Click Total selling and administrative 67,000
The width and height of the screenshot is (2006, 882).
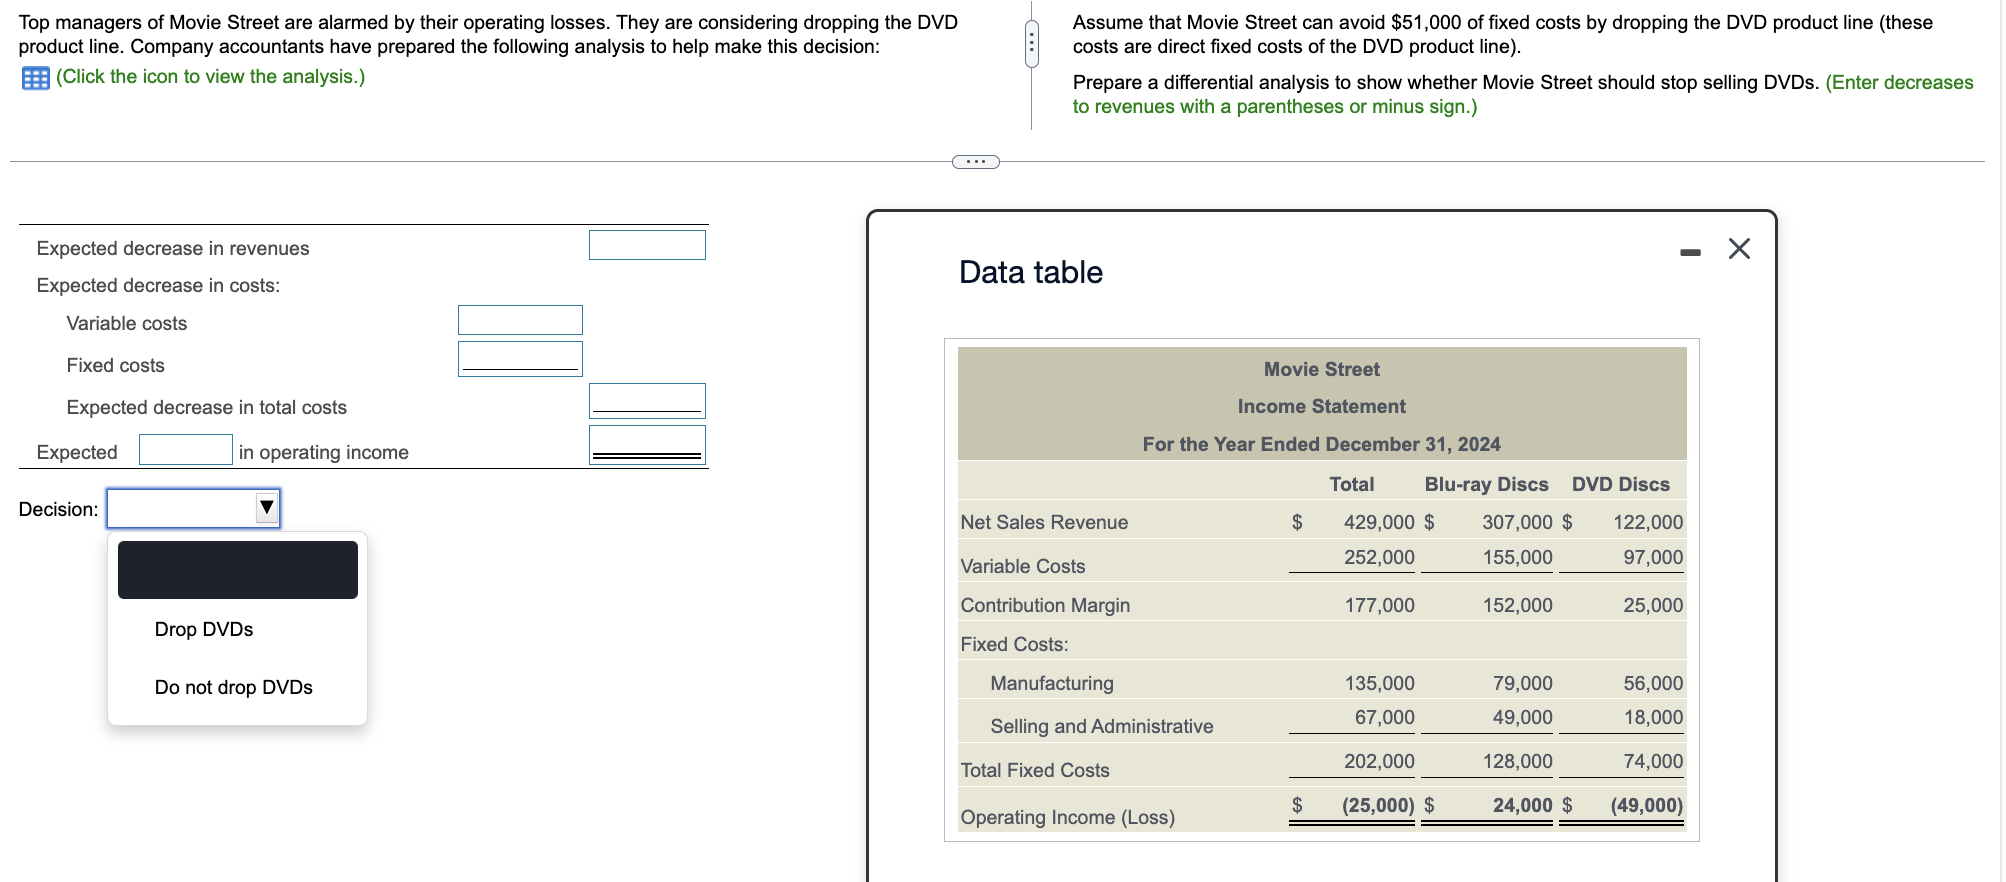1384,717
